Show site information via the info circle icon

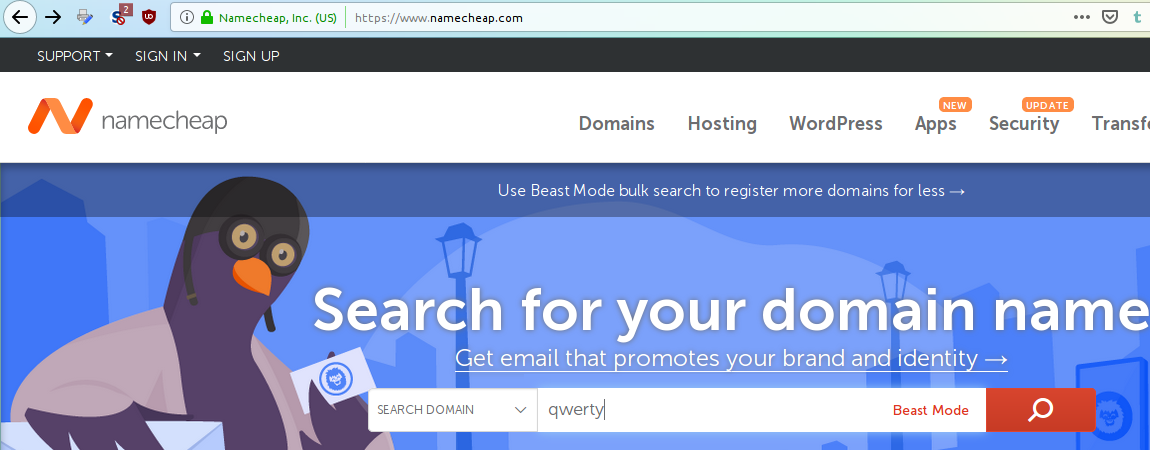[x=186, y=18]
